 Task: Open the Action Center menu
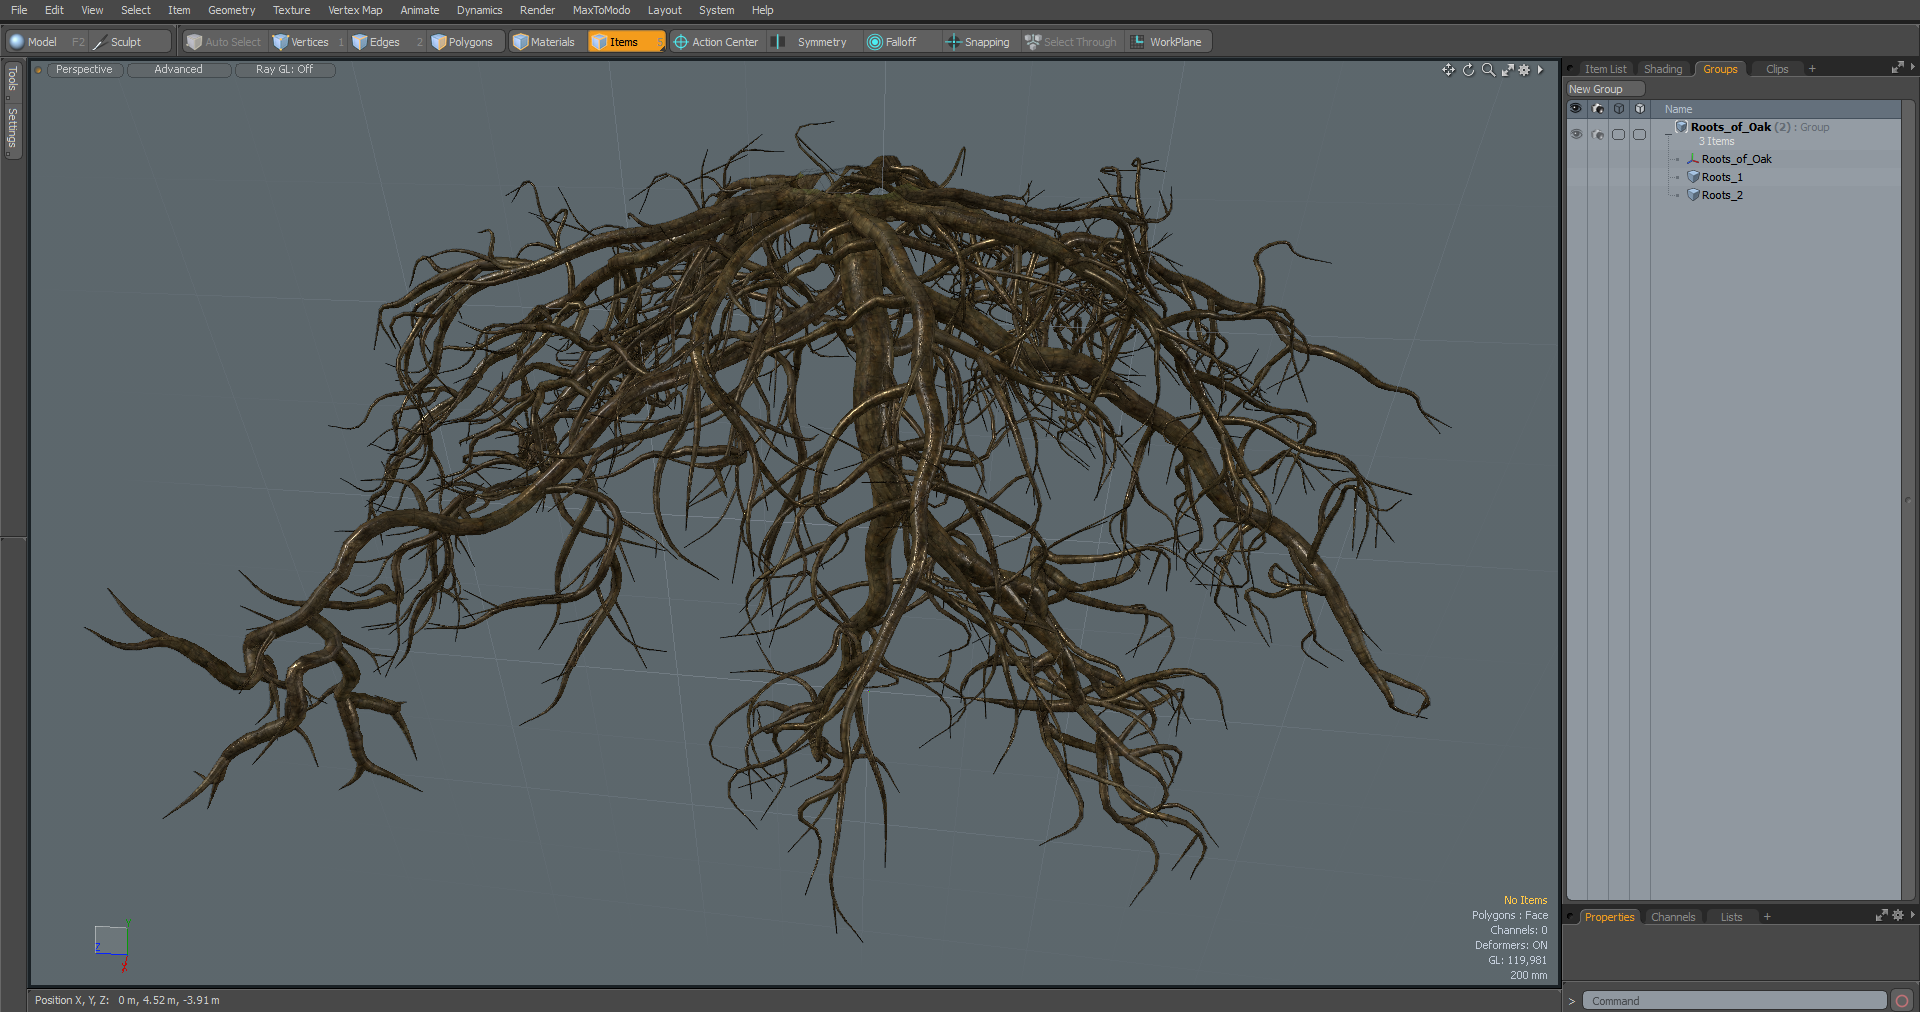[716, 42]
